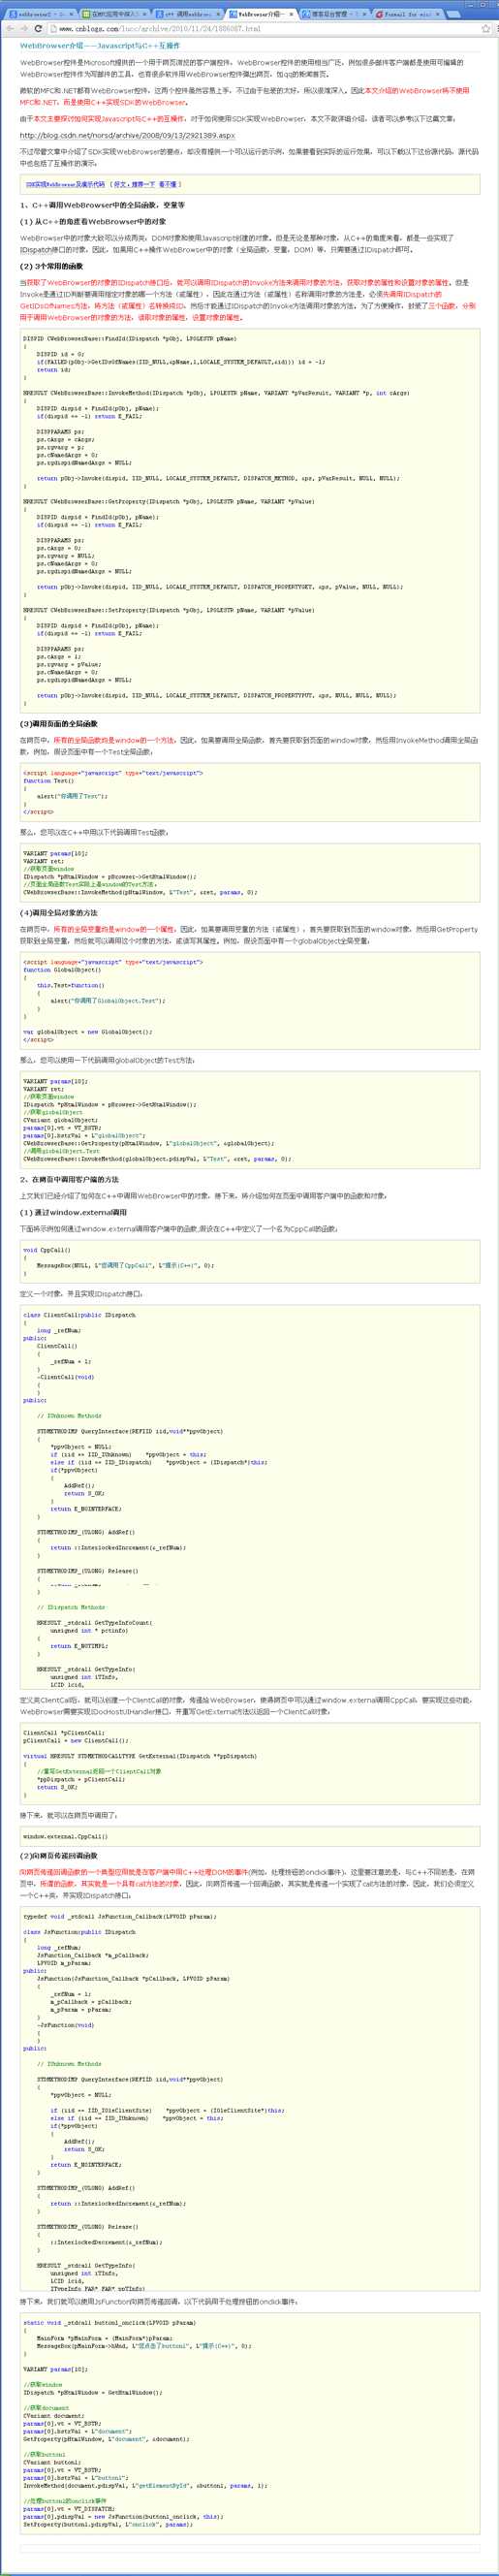The height and width of the screenshot is (2576, 499).
Task: Open the blog.csdn.net/norsd/archive link
Action: [x=127, y=135]
